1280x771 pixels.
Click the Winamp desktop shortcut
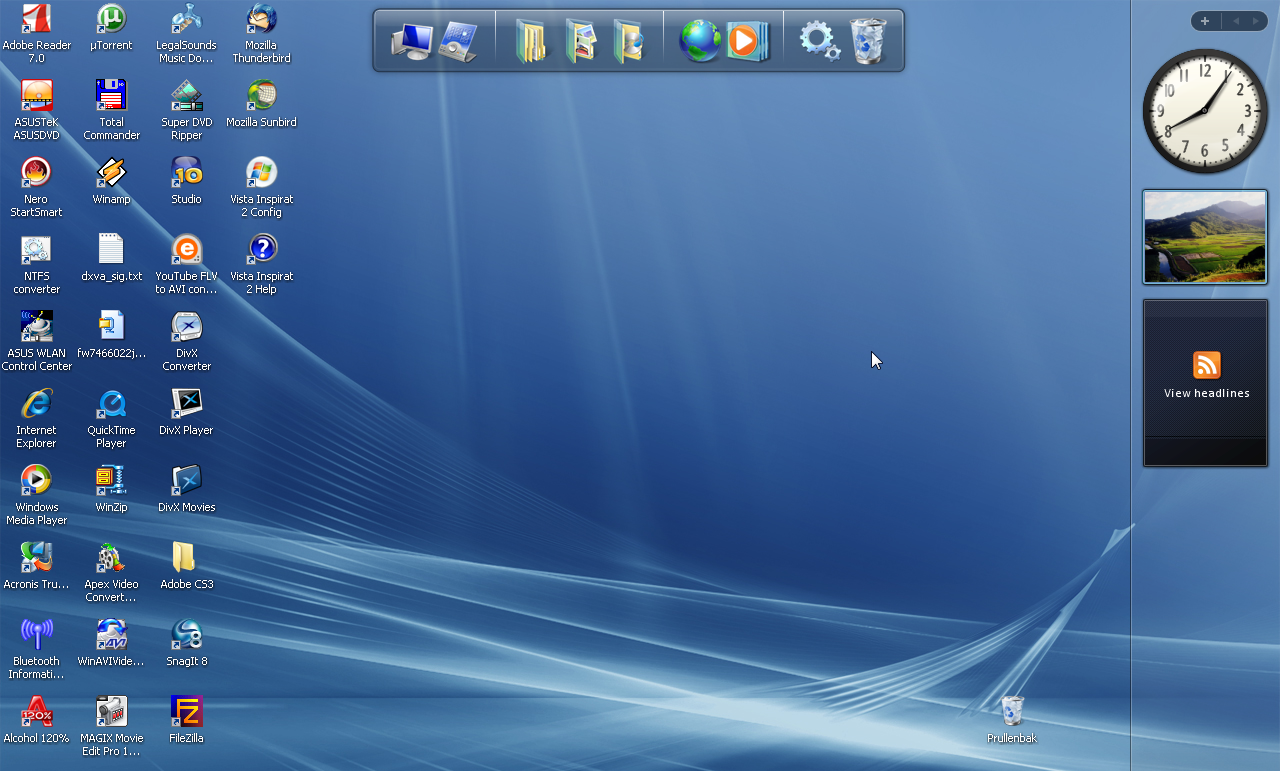coord(111,174)
